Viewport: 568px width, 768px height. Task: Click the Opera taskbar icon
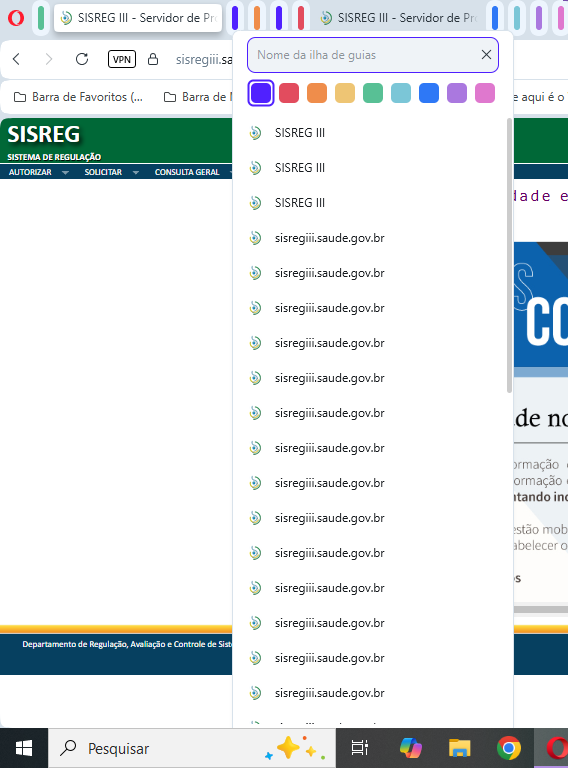pyautogui.click(x=556, y=748)
